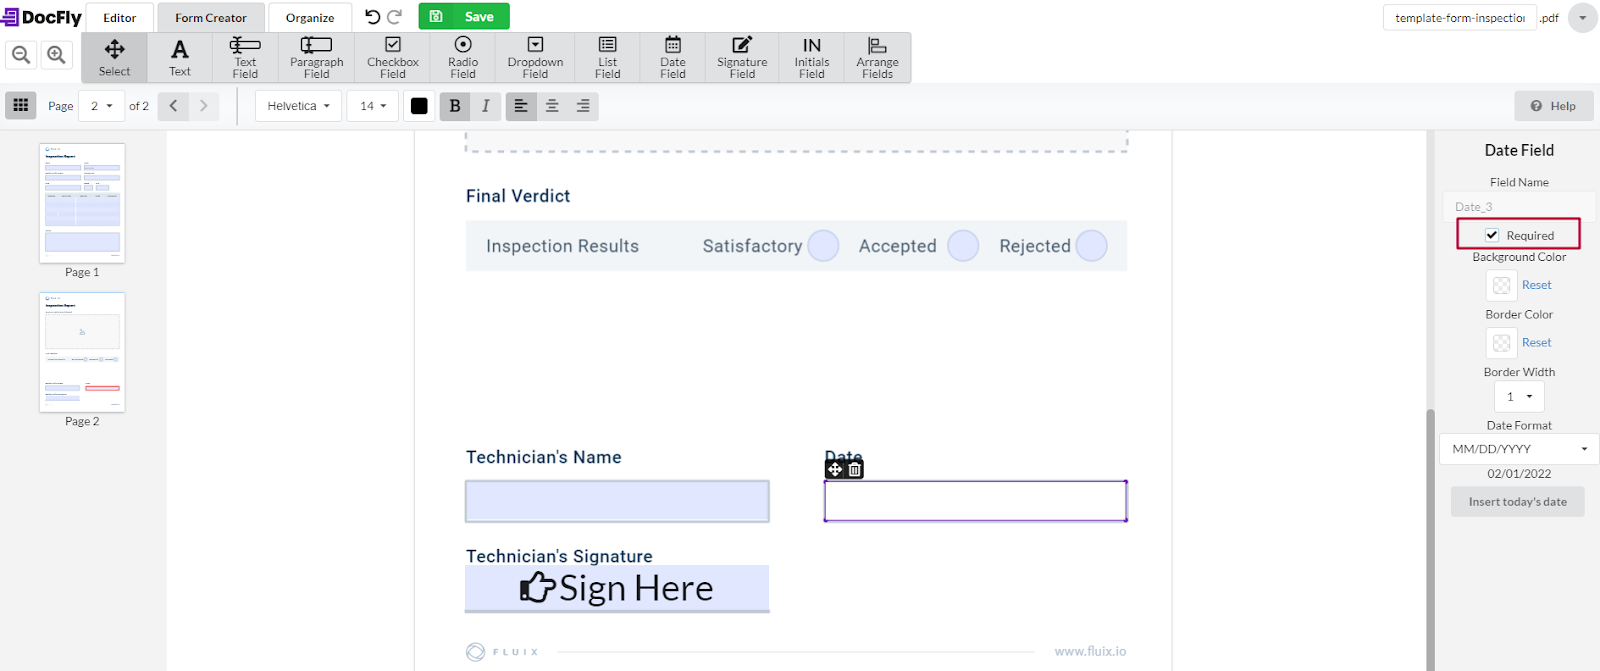Switch to the Organize tab
This screenshot has width=1600, height=671.
coord(310,18)
